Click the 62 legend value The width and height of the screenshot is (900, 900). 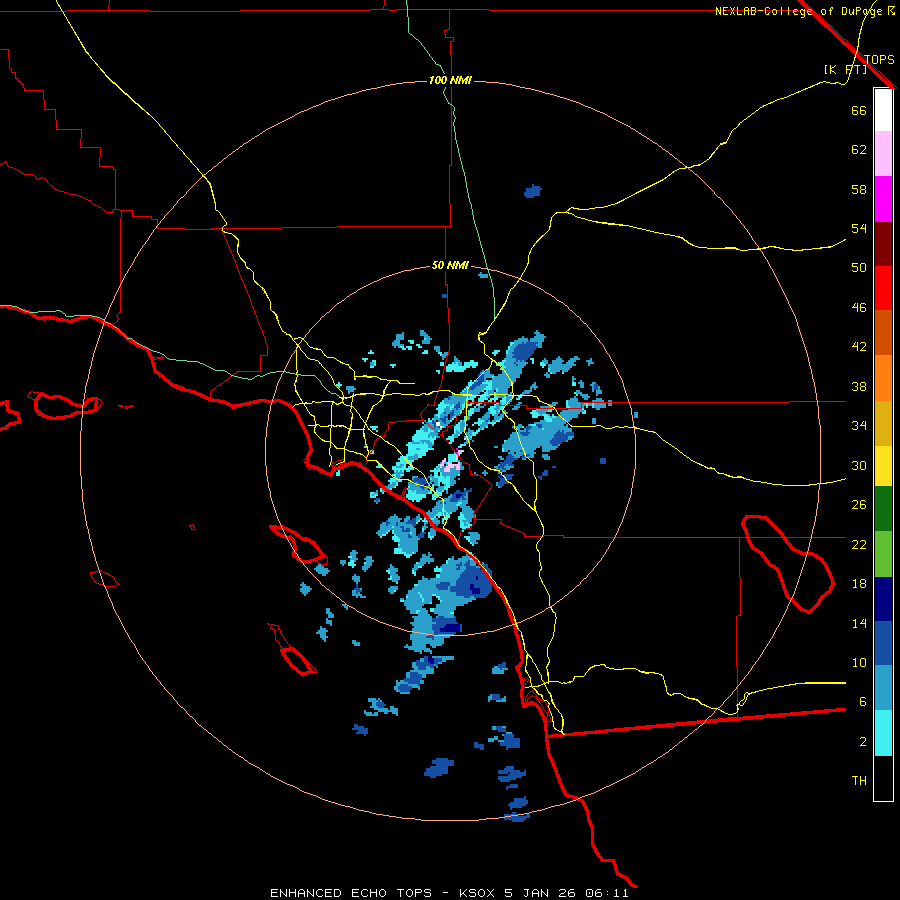pos(859,150)
